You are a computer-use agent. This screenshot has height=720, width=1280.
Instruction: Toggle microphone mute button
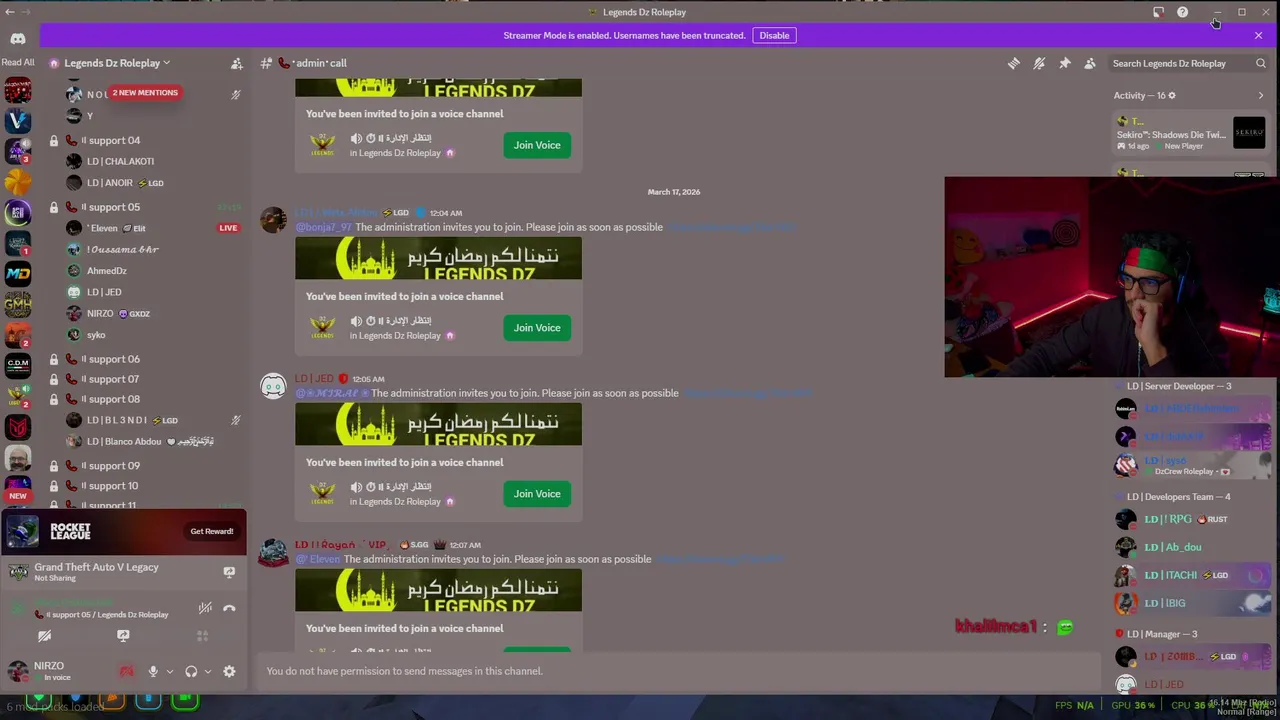pyautogui.click(x=153, y=672)
